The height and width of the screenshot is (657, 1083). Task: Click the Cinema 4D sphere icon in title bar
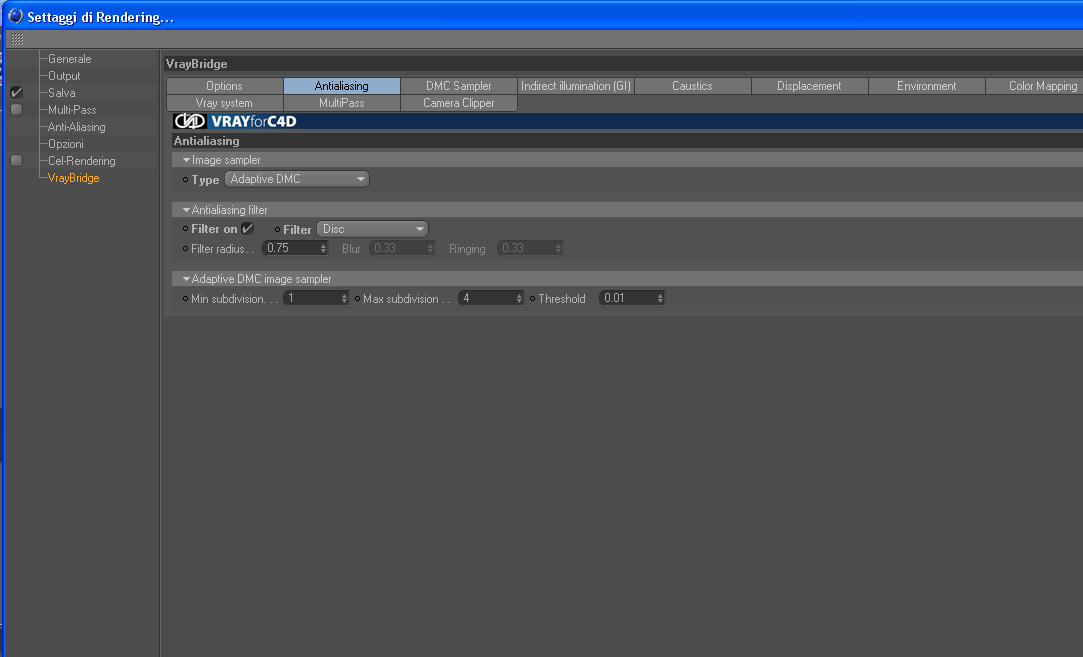pyautogui.click(x=15, y=16)
